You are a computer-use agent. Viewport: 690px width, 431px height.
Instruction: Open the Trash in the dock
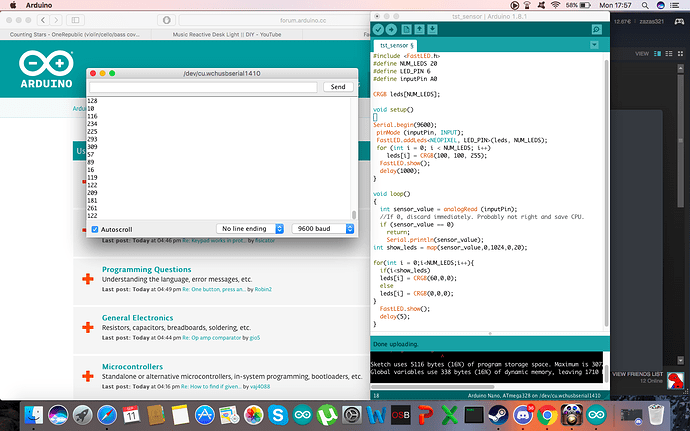click(656, 415)
